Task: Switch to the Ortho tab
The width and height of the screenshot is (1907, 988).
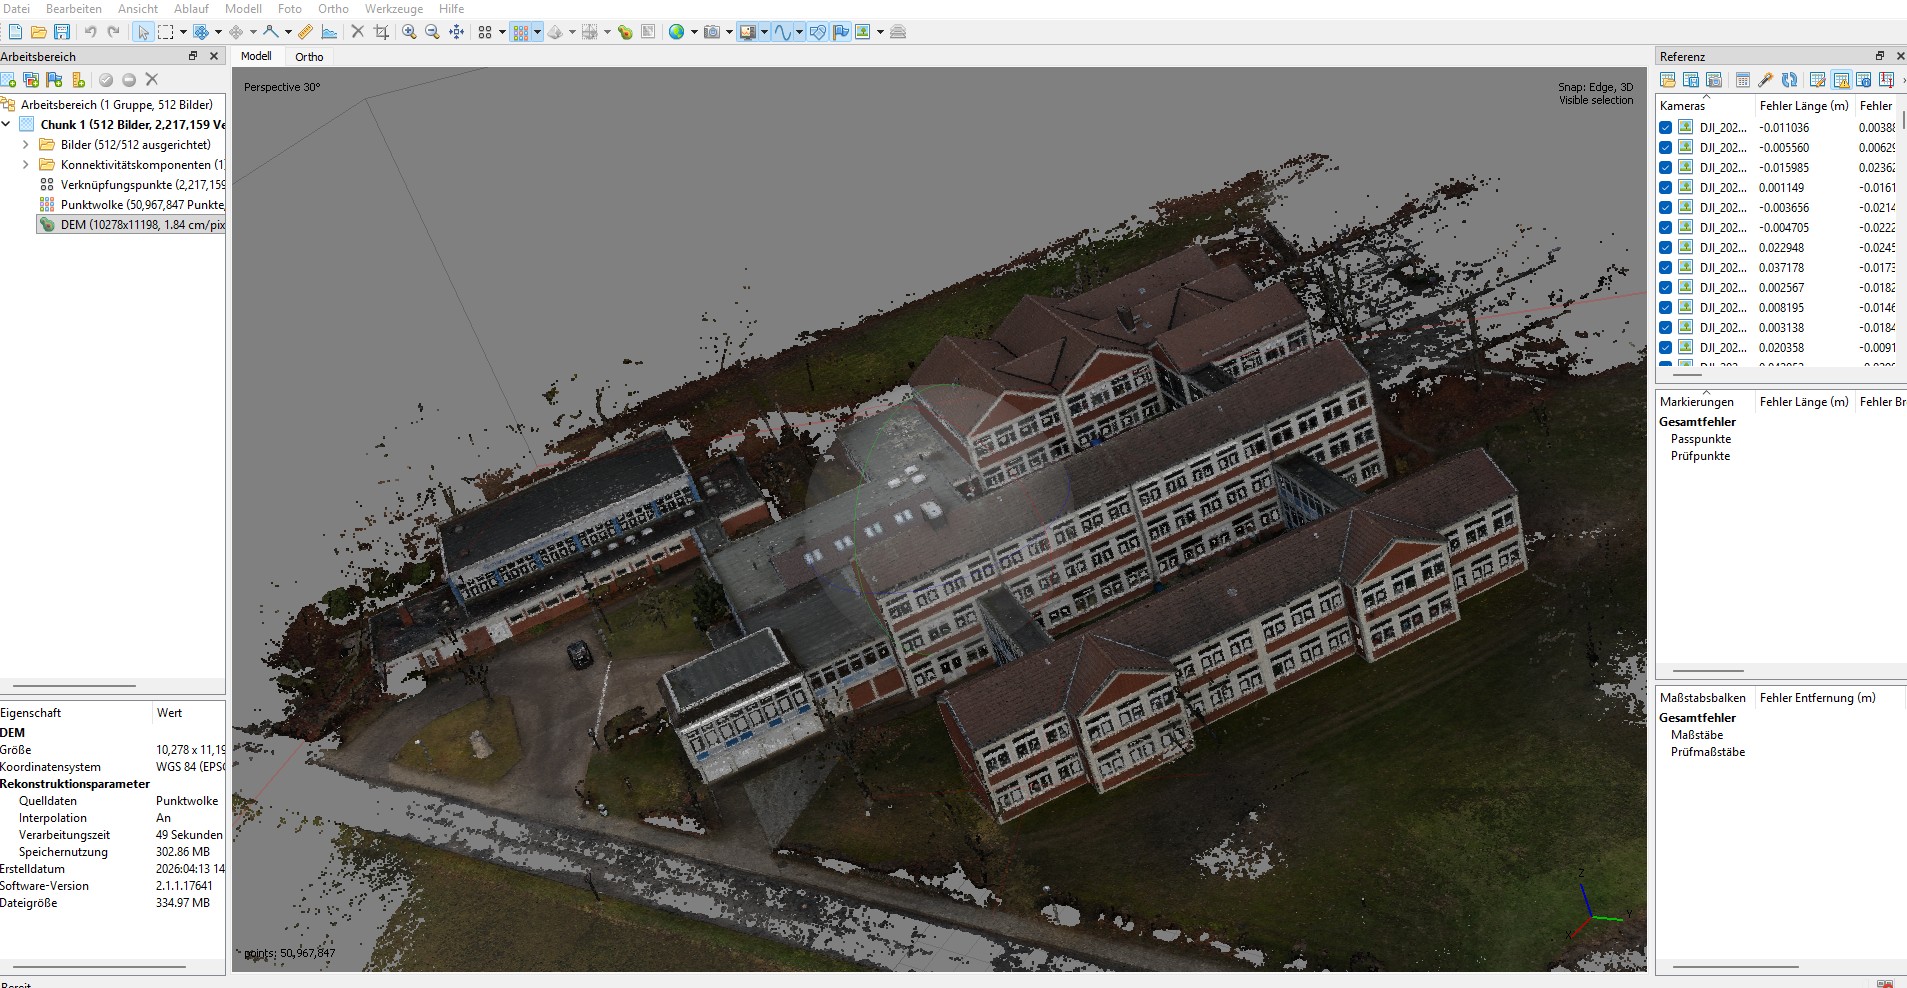Action: tap(309, 57)
